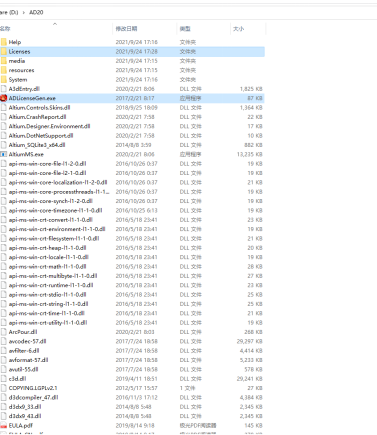
Task: Click the AltiumMS.exe application icon
Action: pyautogui.click(x=4, y=154)
